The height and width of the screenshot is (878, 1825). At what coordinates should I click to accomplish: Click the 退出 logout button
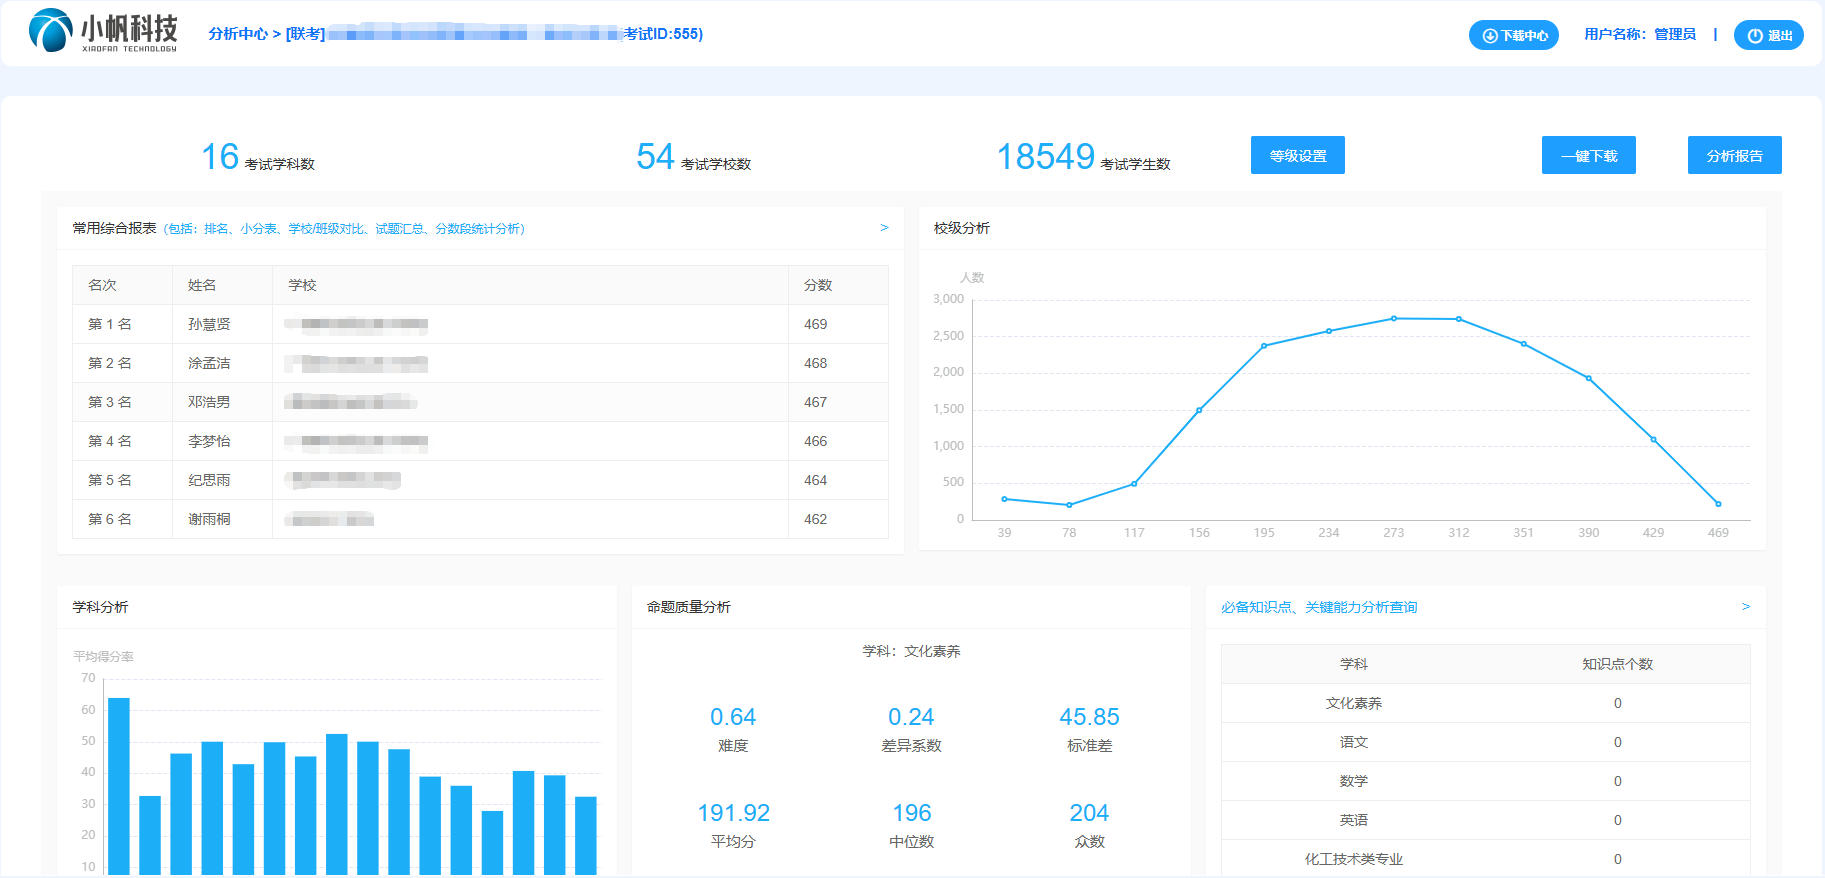[1768, 35]
